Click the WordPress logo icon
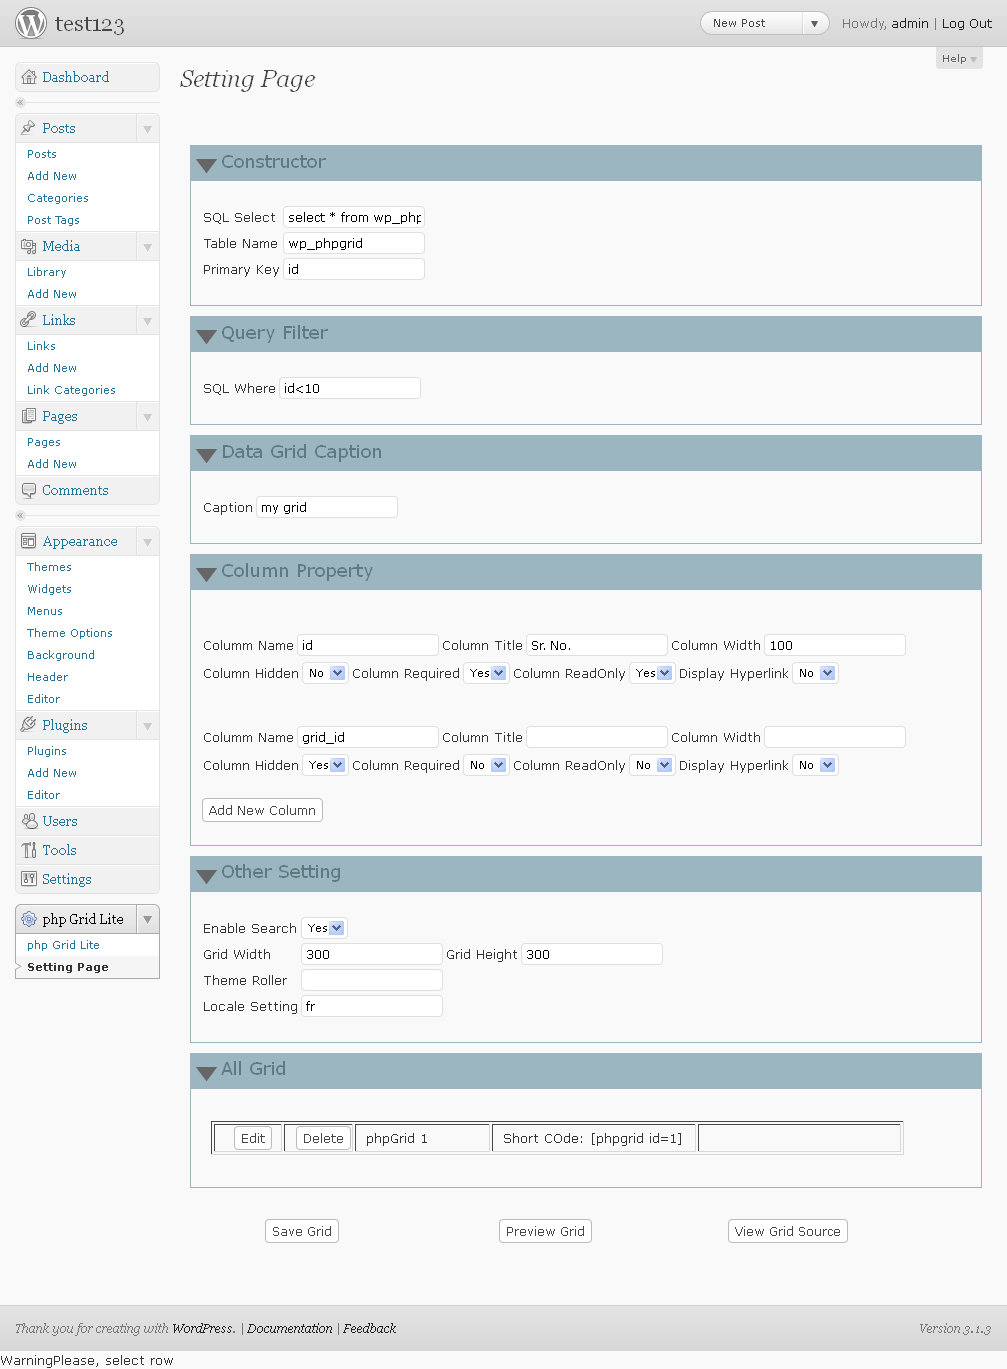The image size is (1007, 1369). [31, 23]
